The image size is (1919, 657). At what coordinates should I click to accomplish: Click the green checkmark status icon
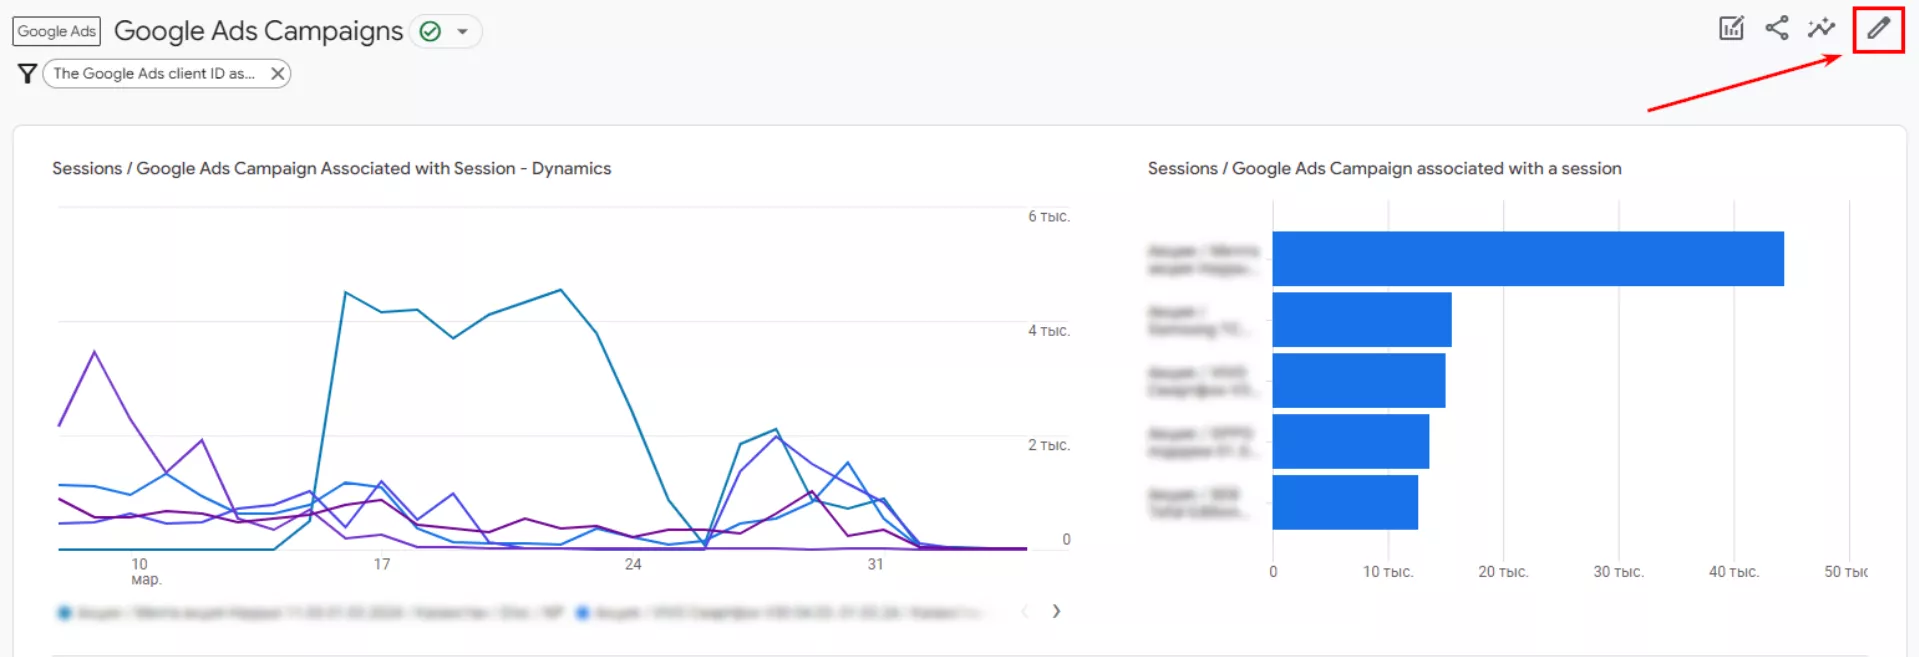tap(430, 32)
